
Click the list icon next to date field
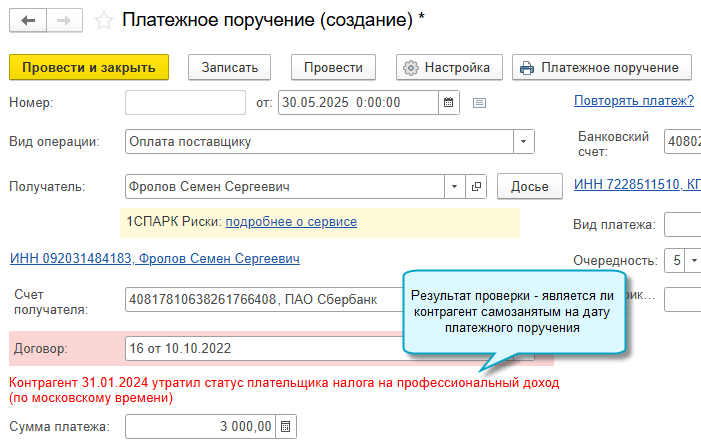click(x=479, y=102)
